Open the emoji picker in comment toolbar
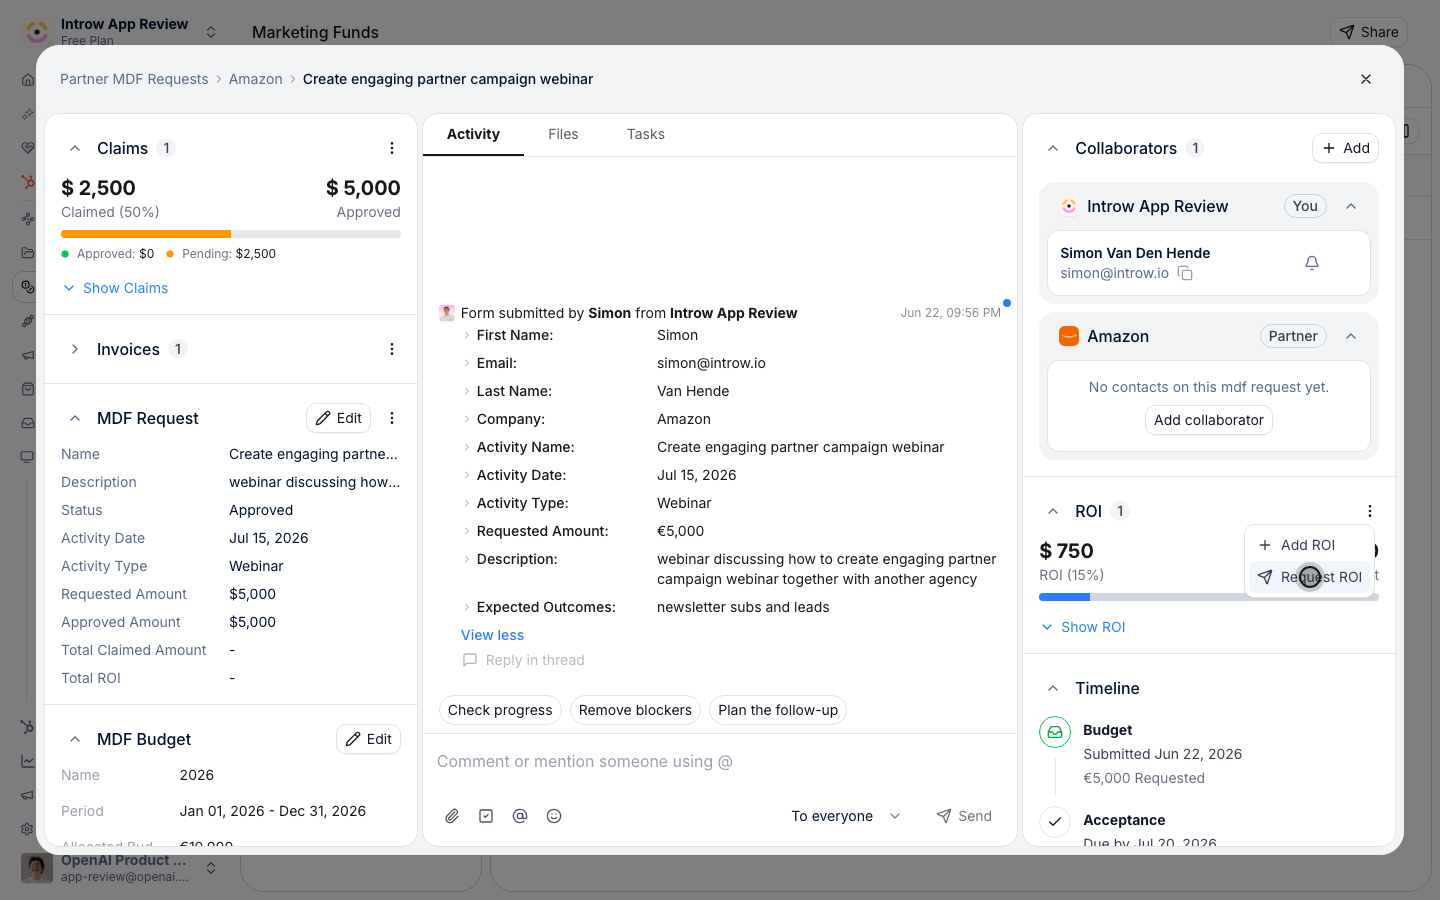 tap(554, 816)
